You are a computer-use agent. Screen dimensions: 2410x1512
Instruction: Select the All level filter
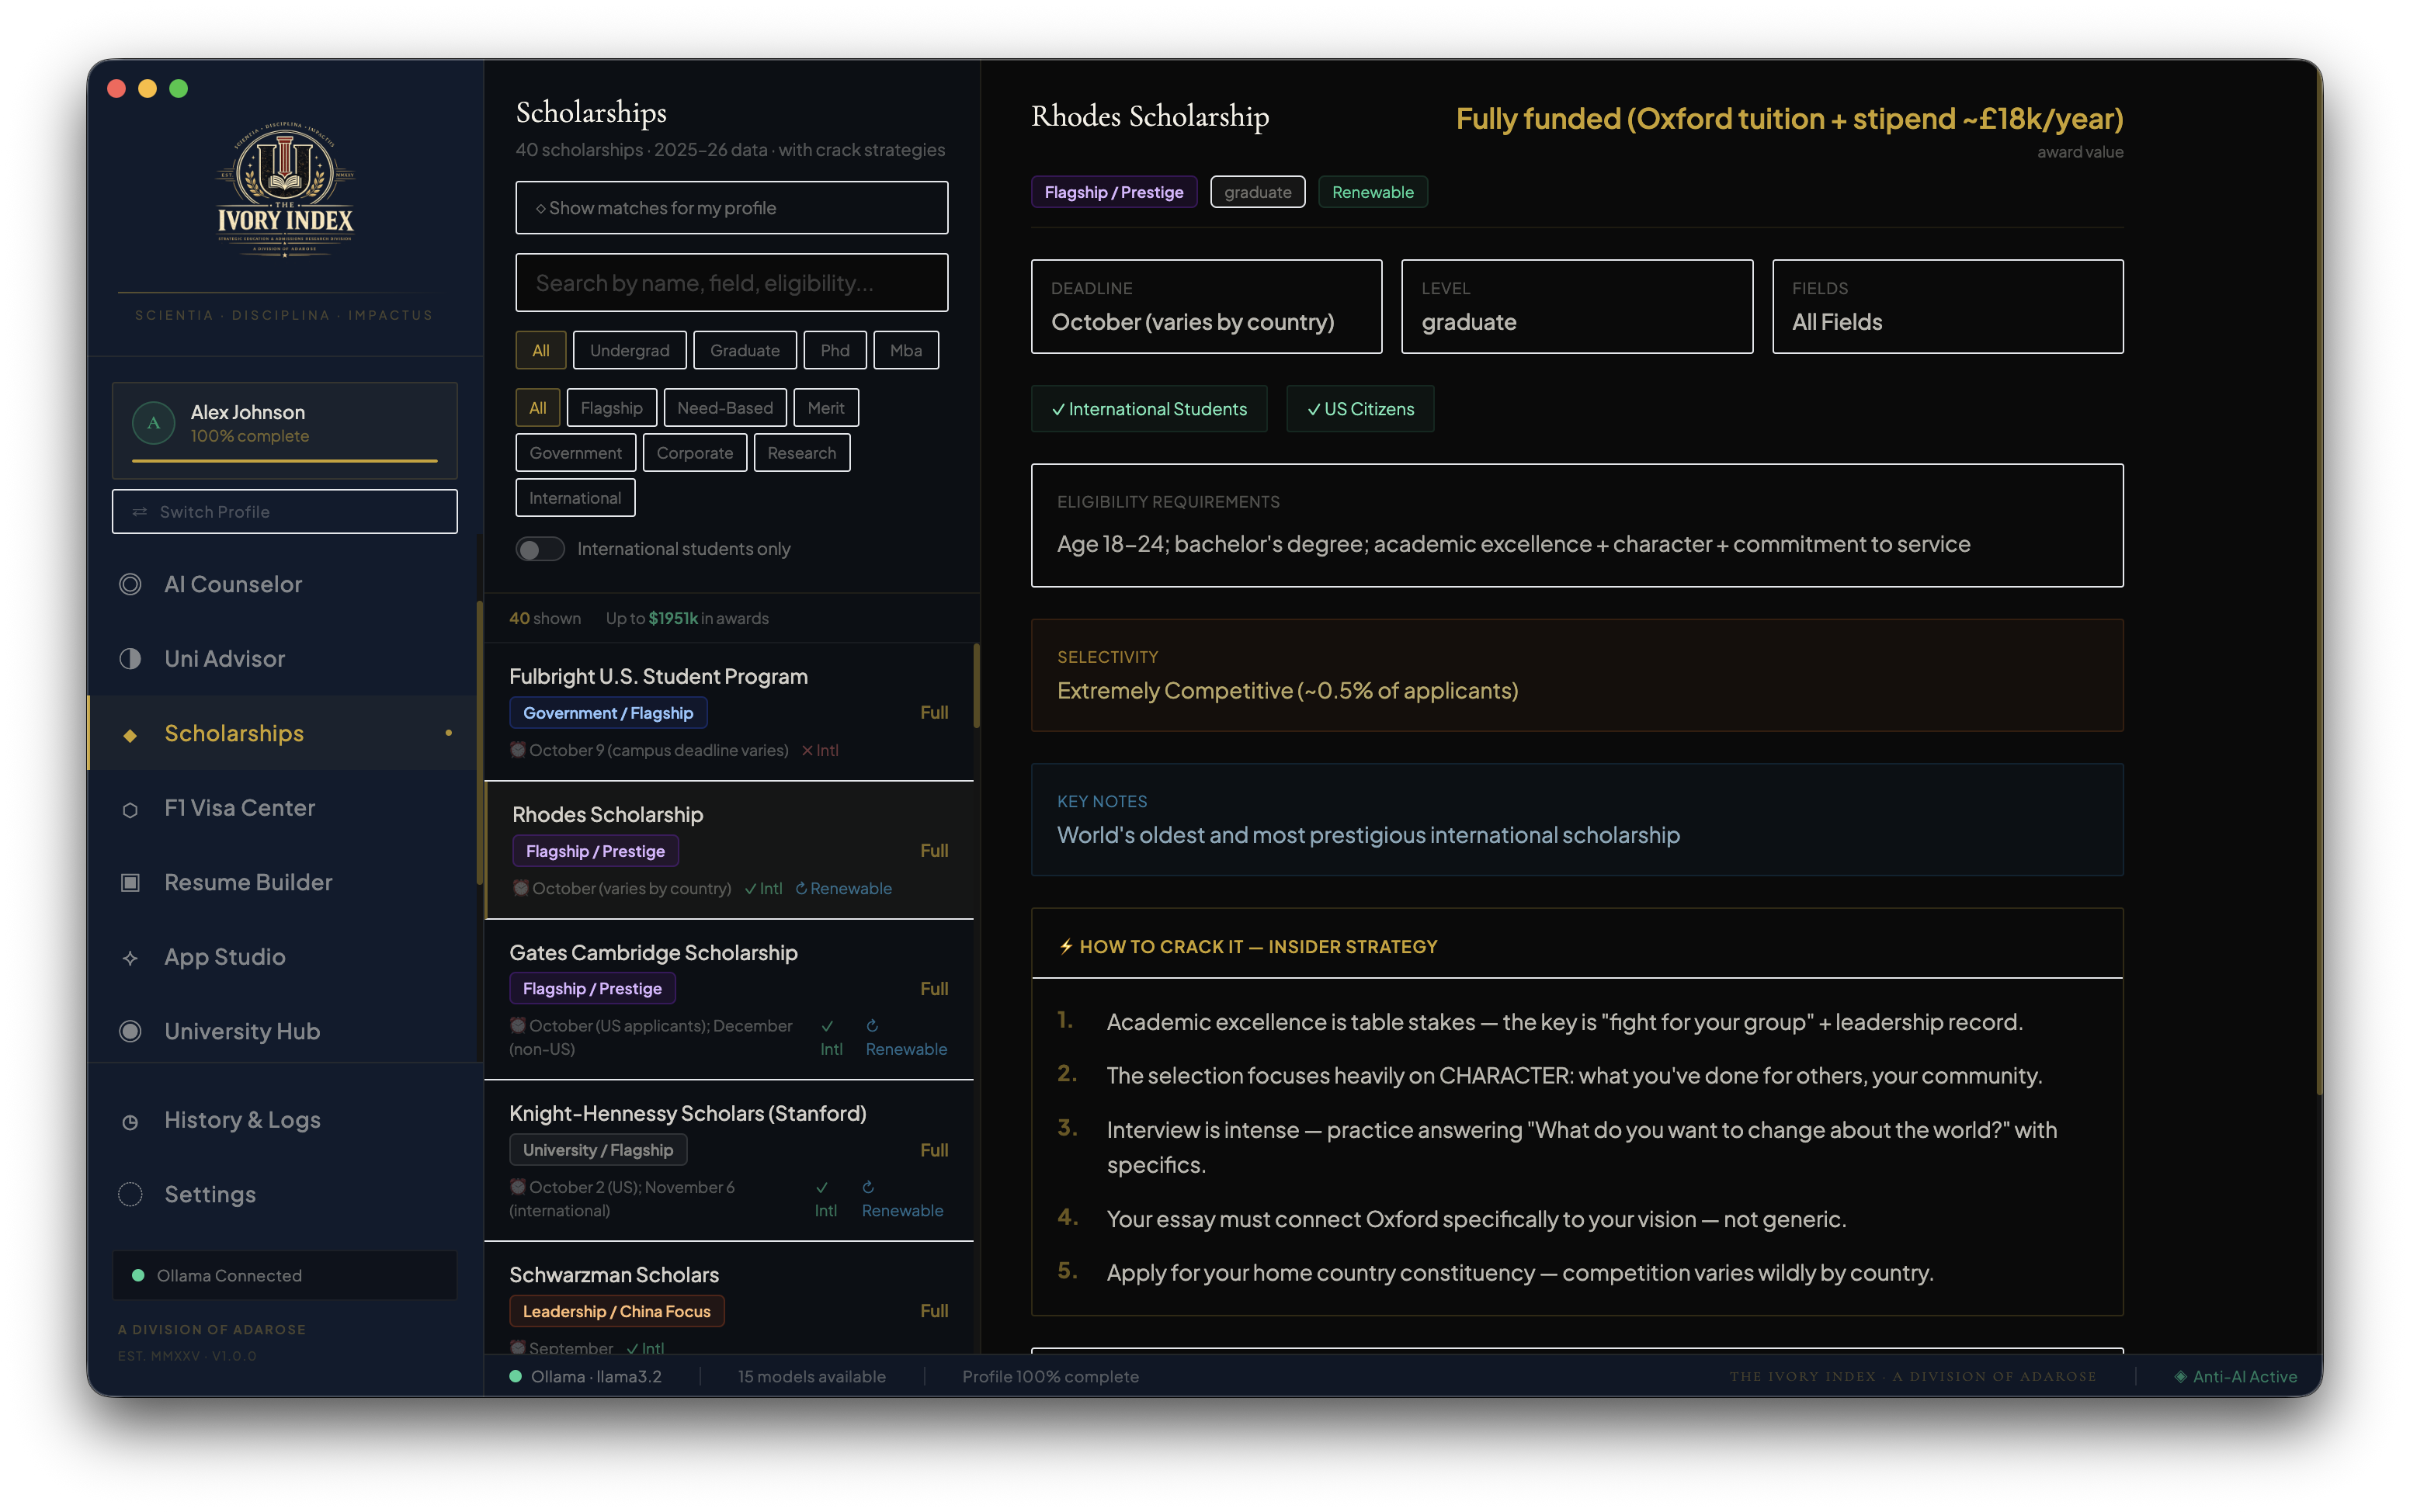point(541,350)
